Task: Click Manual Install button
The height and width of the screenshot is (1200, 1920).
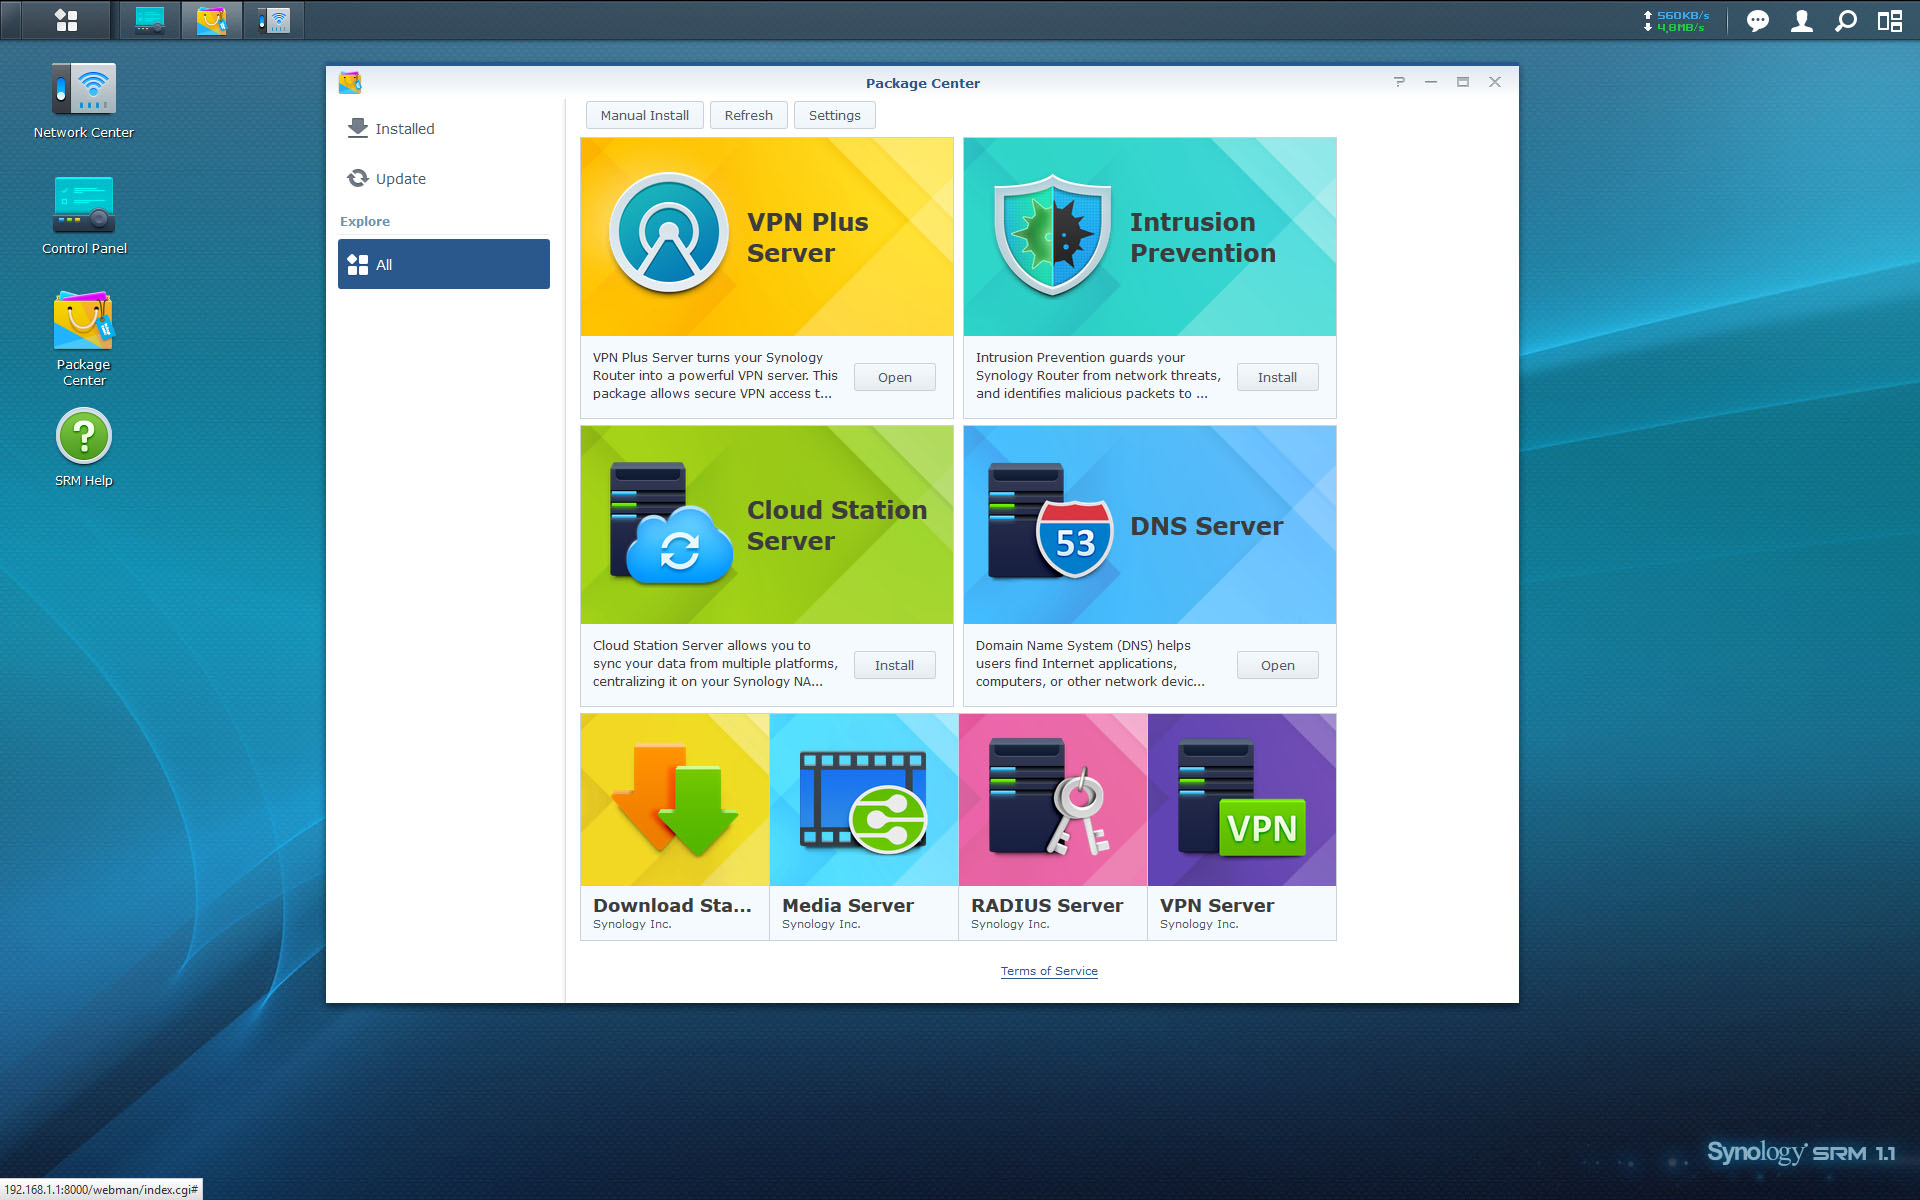Action: 645,115
